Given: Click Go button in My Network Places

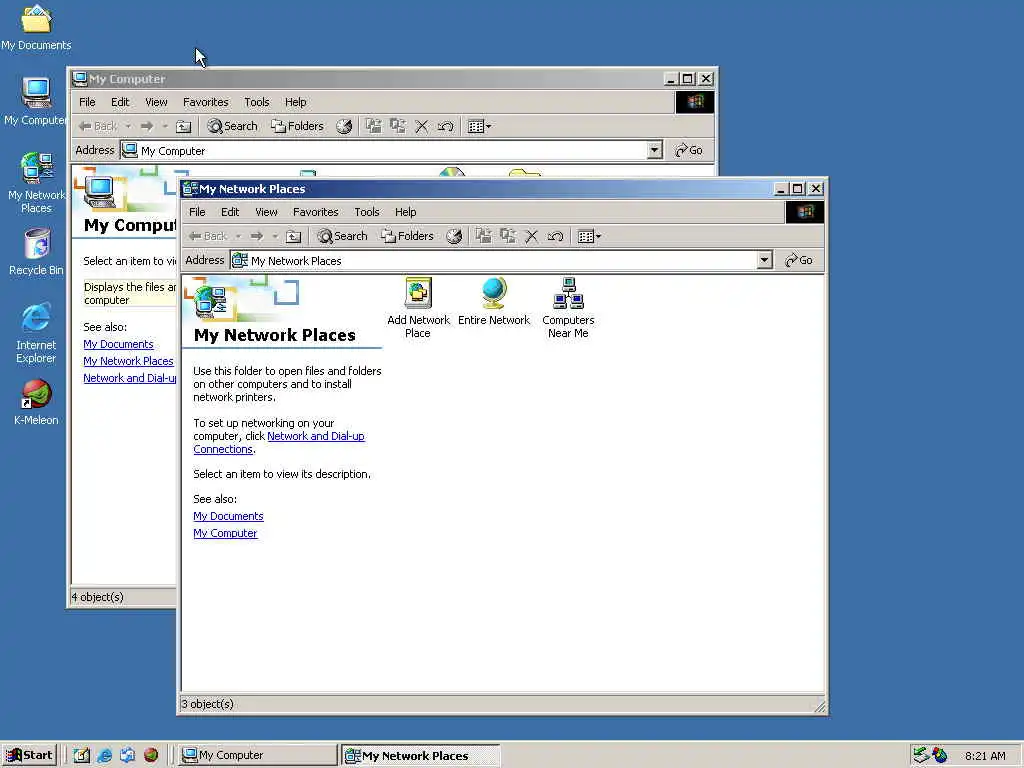Looking at the screenshot, I should pyautogui.click(x=799, y=260).
